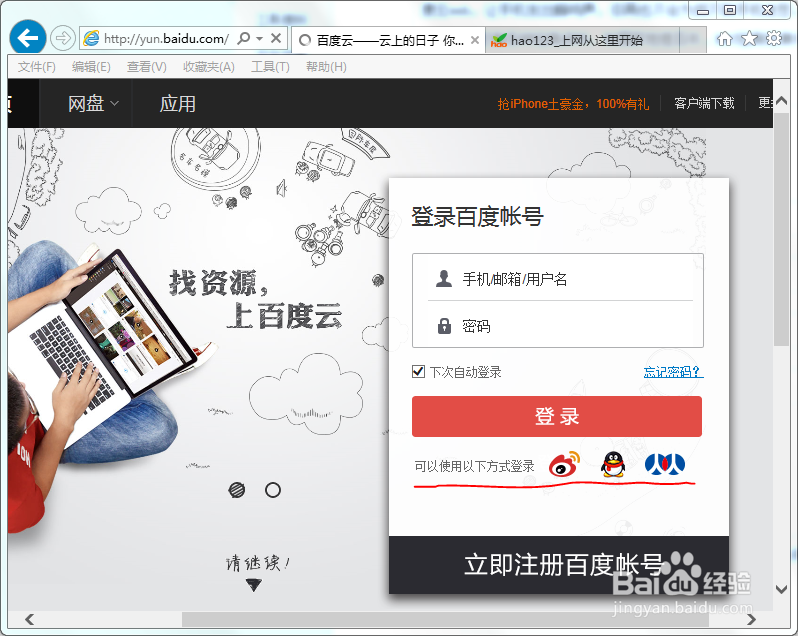The image size is (798, 636).
Task: Open the address bar dropdown arrow
Action: pos(260,39)
